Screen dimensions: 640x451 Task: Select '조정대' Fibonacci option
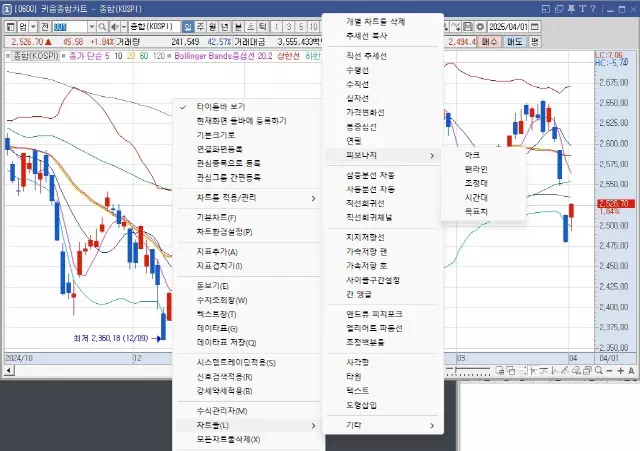tap(483, 184)
